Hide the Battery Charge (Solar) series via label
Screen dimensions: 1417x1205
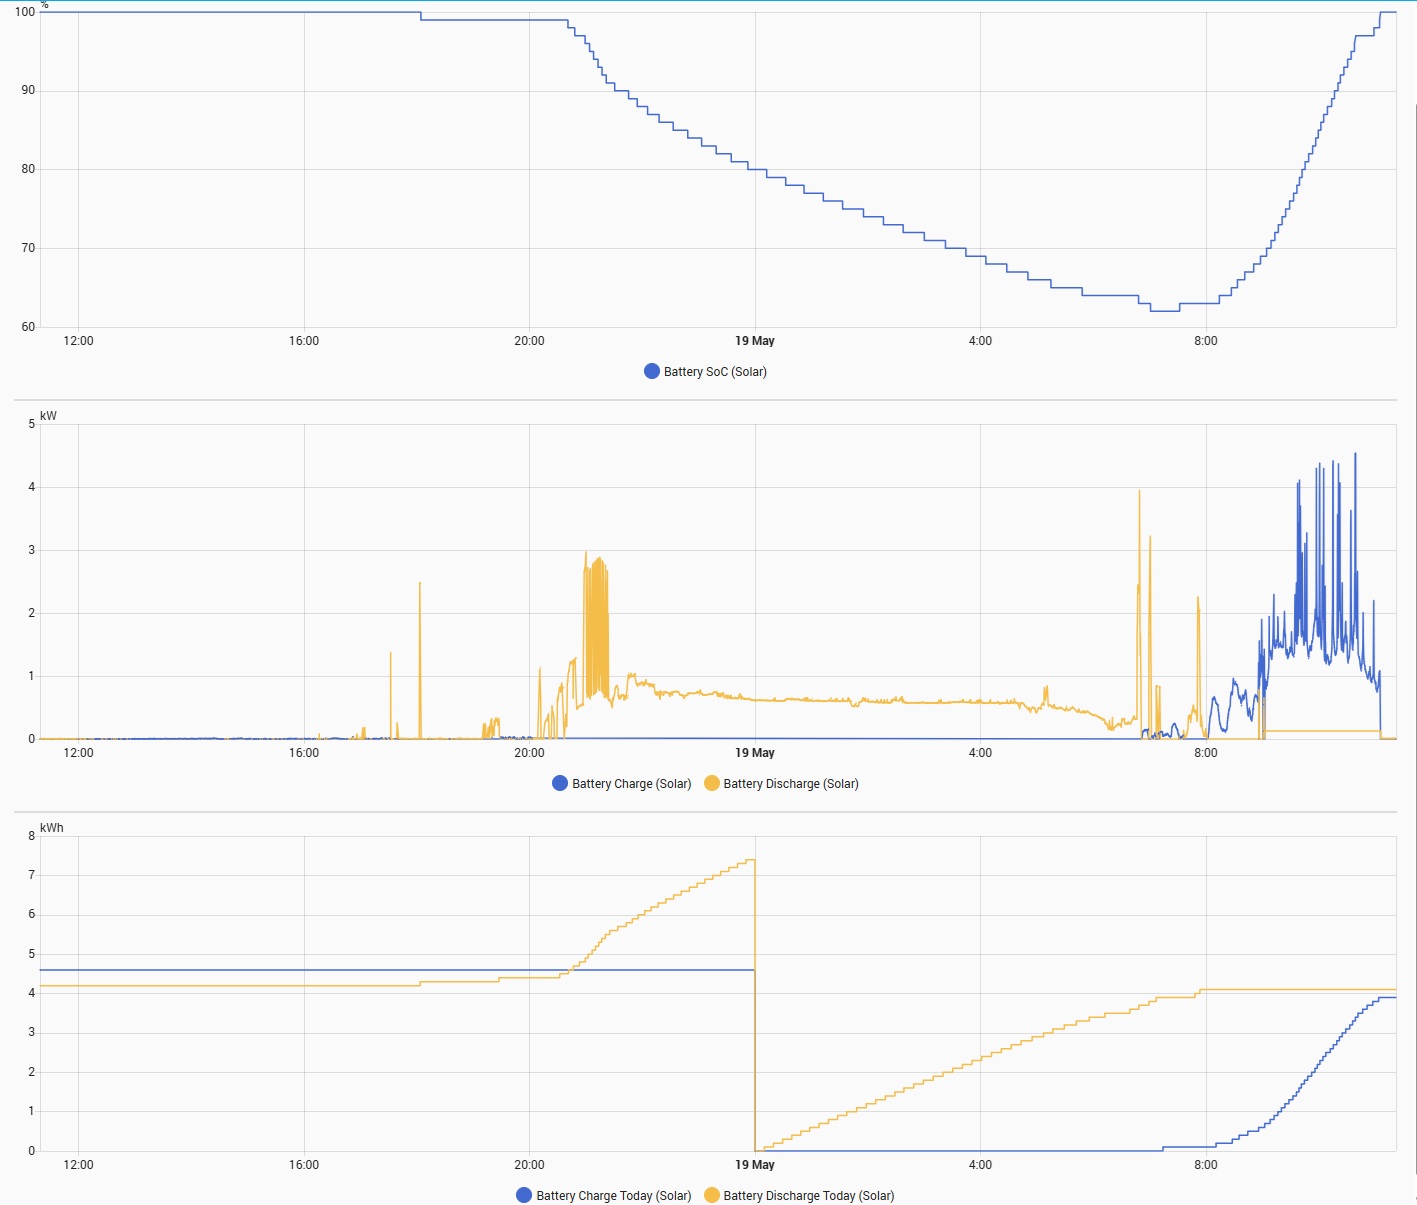631,784
